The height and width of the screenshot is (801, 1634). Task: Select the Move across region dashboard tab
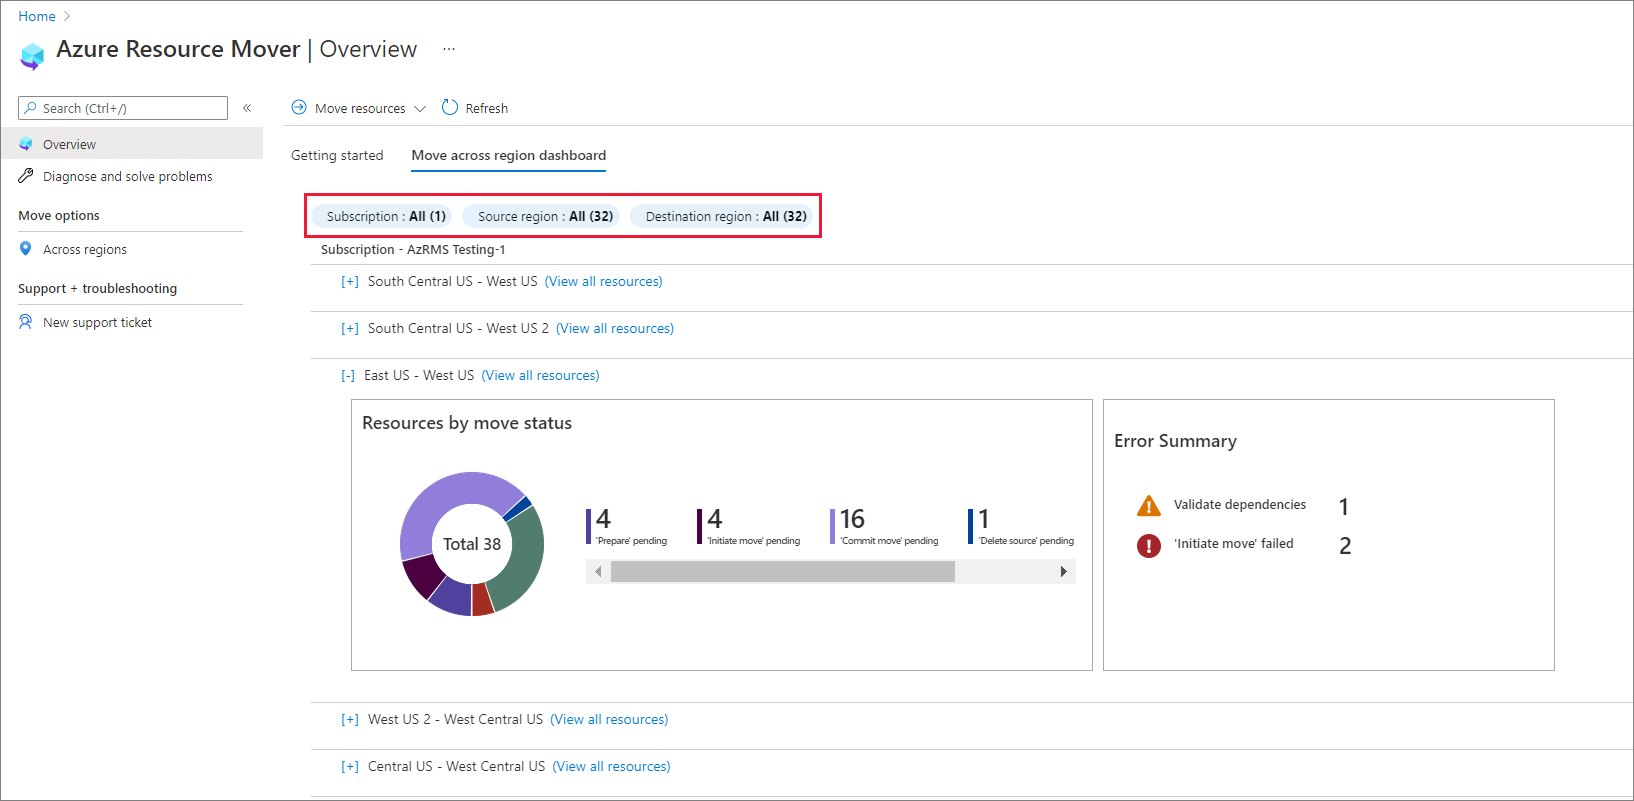click(x=508, y=155)
